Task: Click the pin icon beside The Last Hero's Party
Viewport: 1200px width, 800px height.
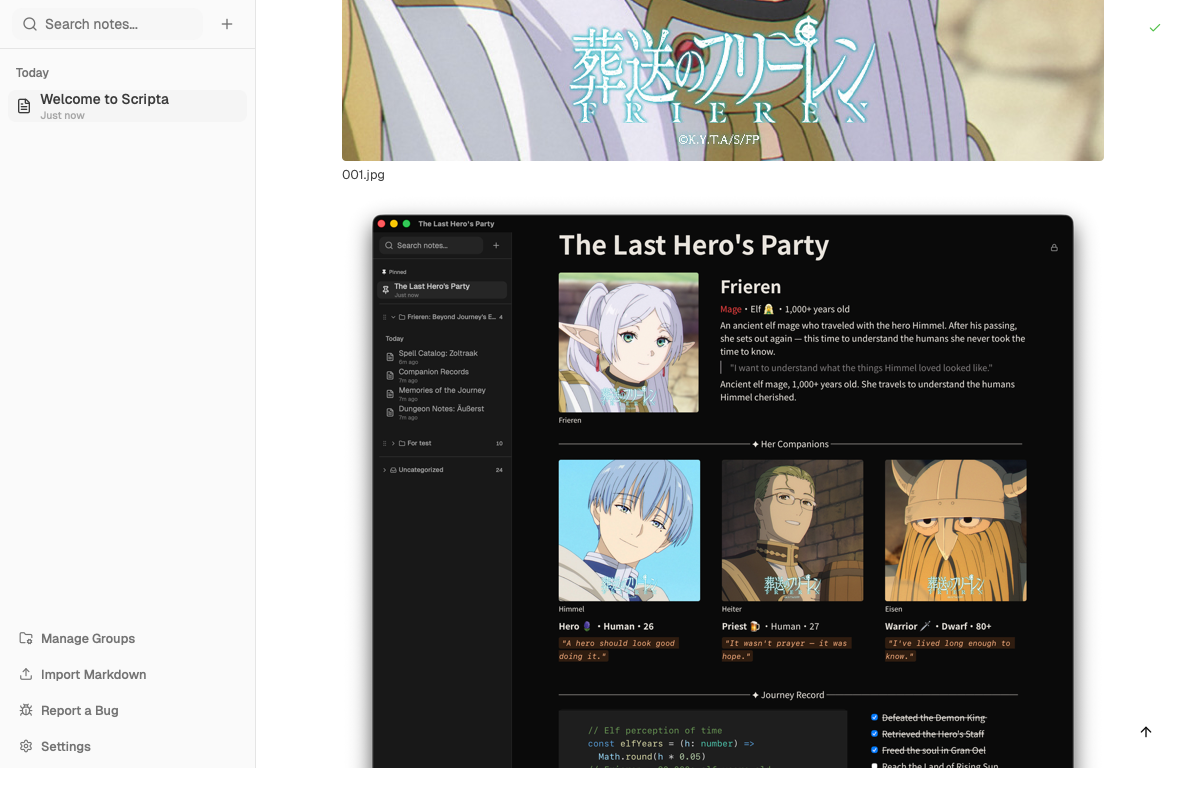Action: pyautogui.click(x=386, y=289)
